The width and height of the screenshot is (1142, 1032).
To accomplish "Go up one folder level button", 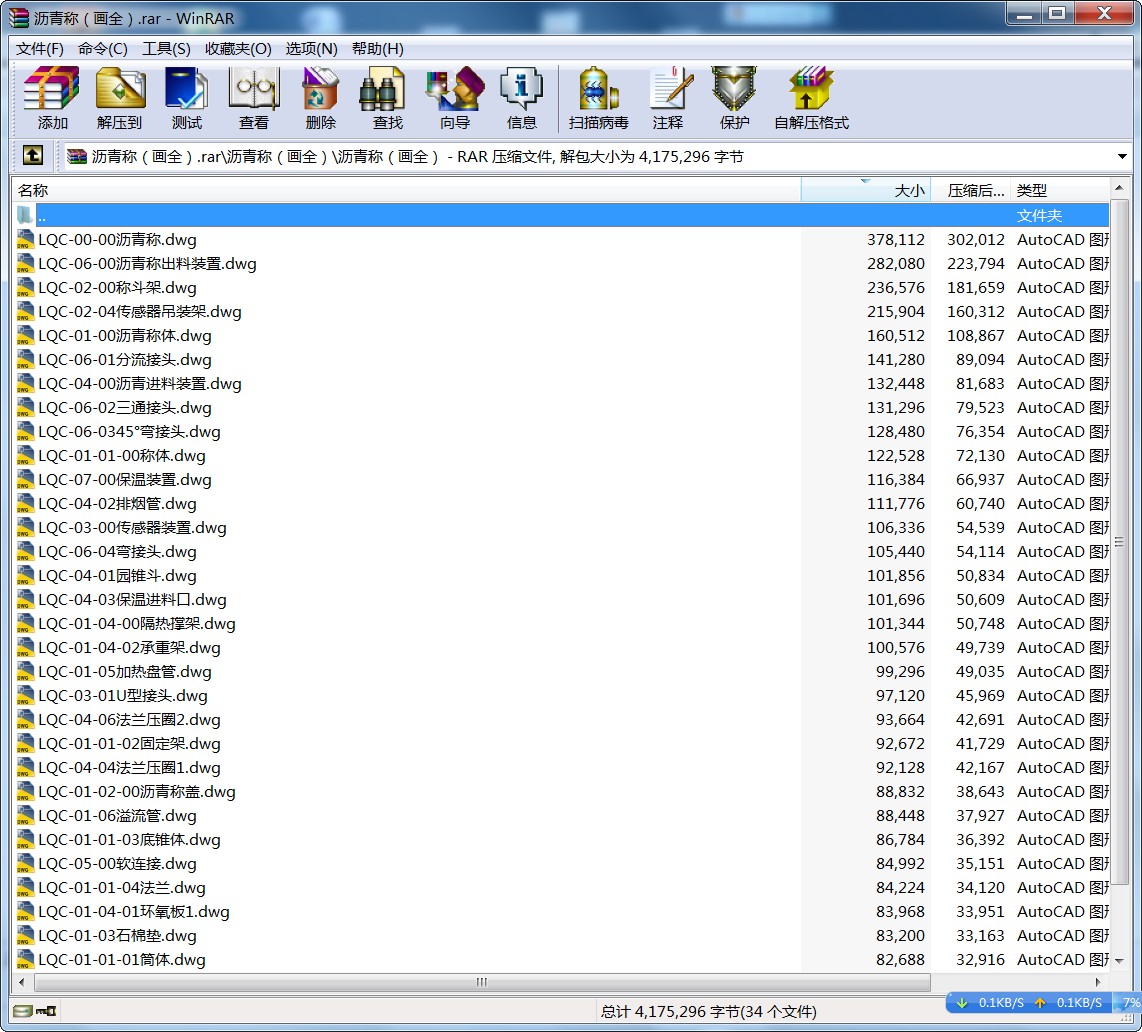I will (33, 156).
